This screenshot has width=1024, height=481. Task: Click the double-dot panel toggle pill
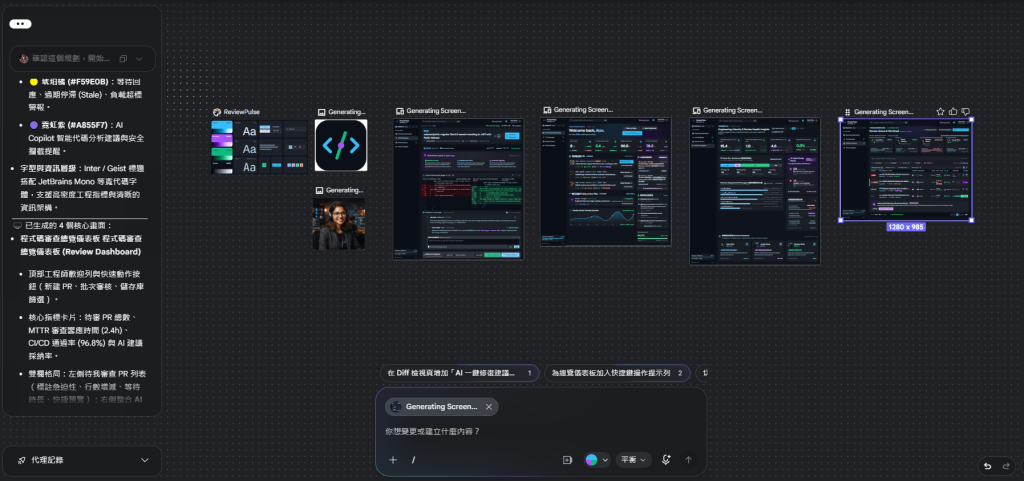coord(20,23)
